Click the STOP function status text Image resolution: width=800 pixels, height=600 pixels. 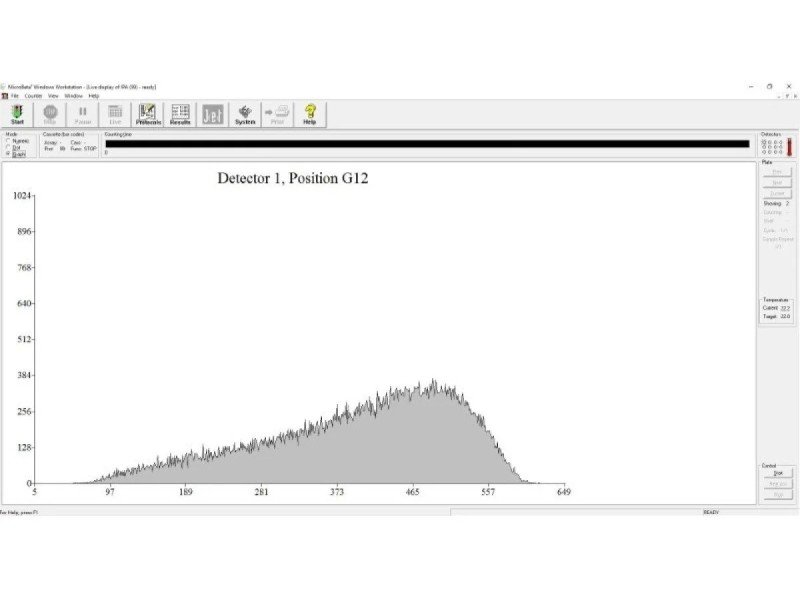[x=90, y=149]
